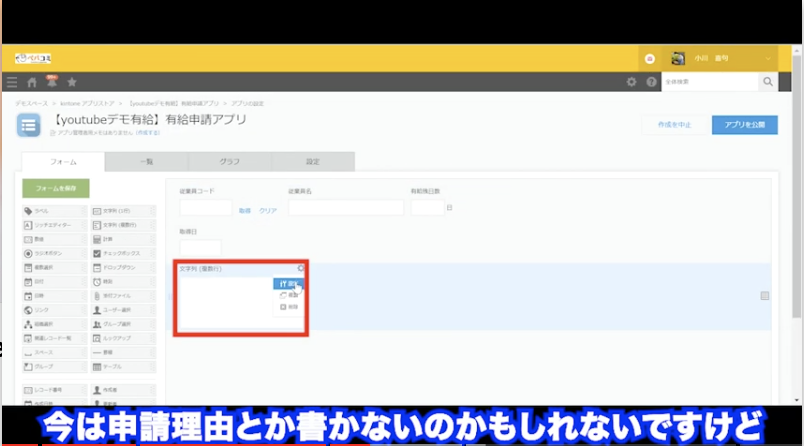
Task: Click the favorites star icon
Action: [71, 82]
